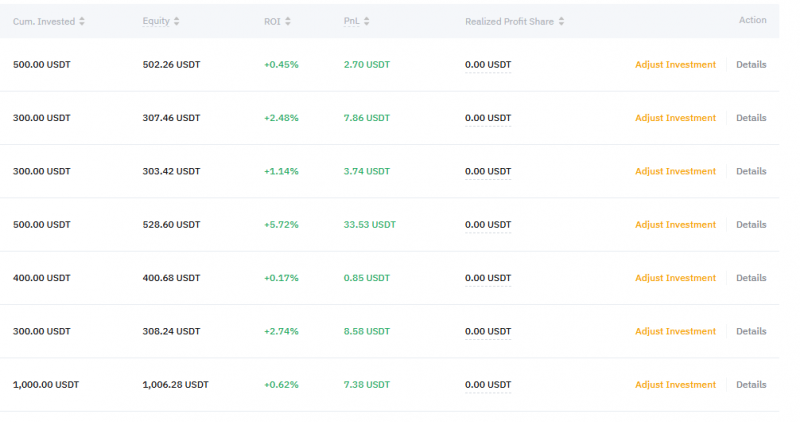The height and width of the screenshot is (422, 800).
Task: Sort by Cum. Invested column arrows
Action: (x=82, y=21)
